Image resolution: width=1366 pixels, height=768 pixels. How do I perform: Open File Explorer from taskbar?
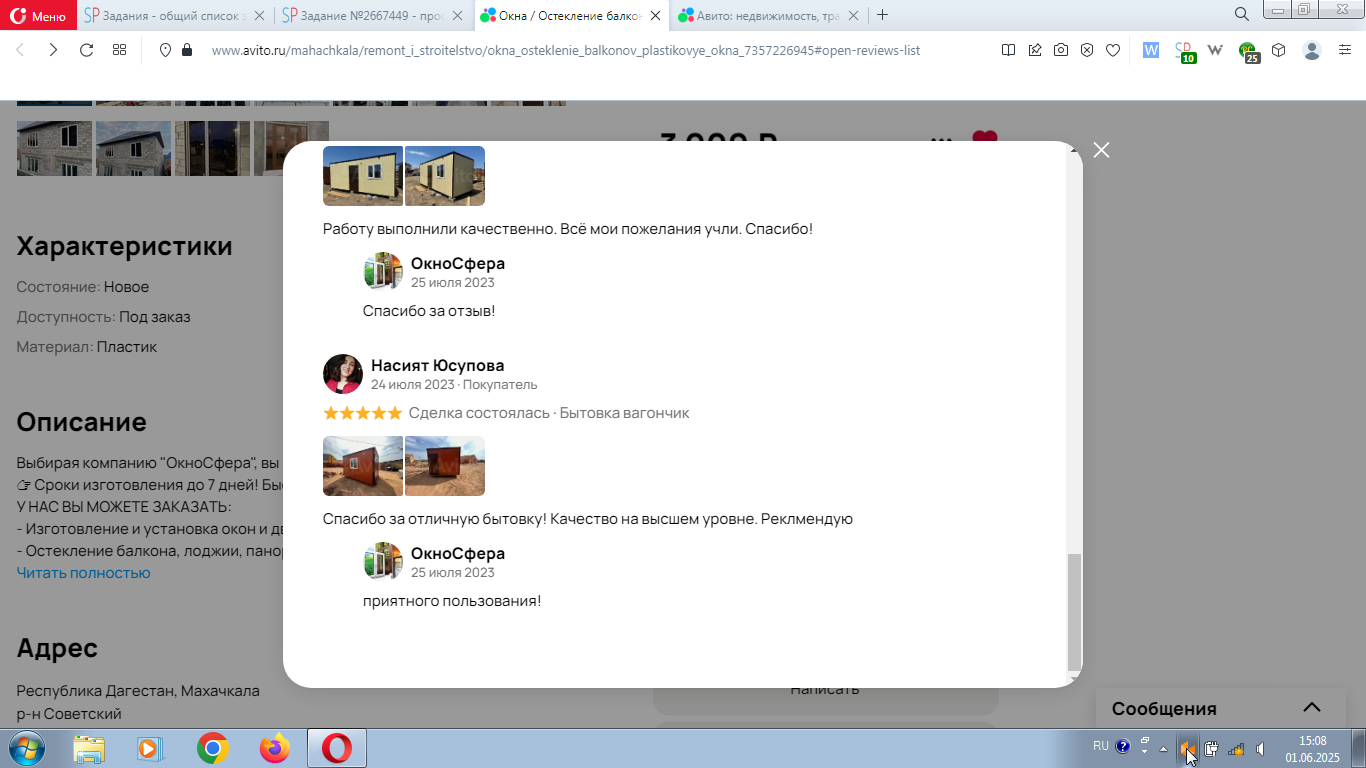89,748
